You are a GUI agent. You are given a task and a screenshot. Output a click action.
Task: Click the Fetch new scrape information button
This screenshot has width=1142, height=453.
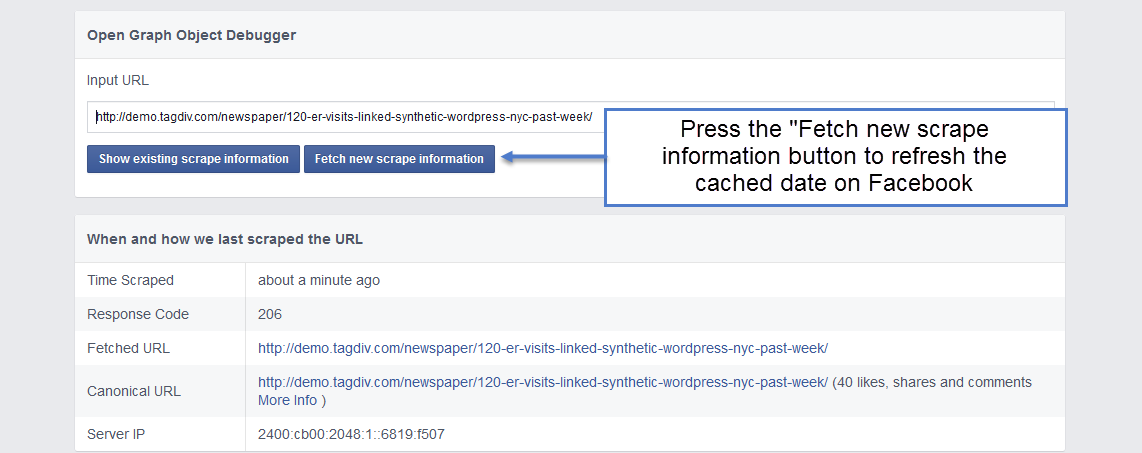[399, 159]
